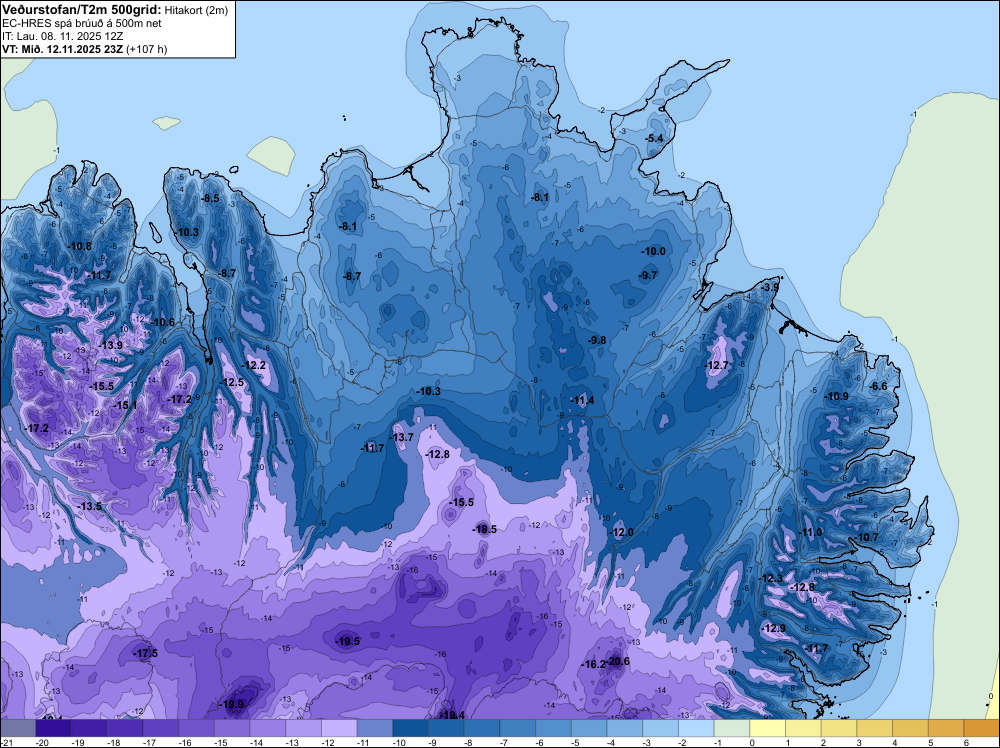Click the -15.1 temperature value
Viewport: 1000px width, 748px height.
click(125, 405)
